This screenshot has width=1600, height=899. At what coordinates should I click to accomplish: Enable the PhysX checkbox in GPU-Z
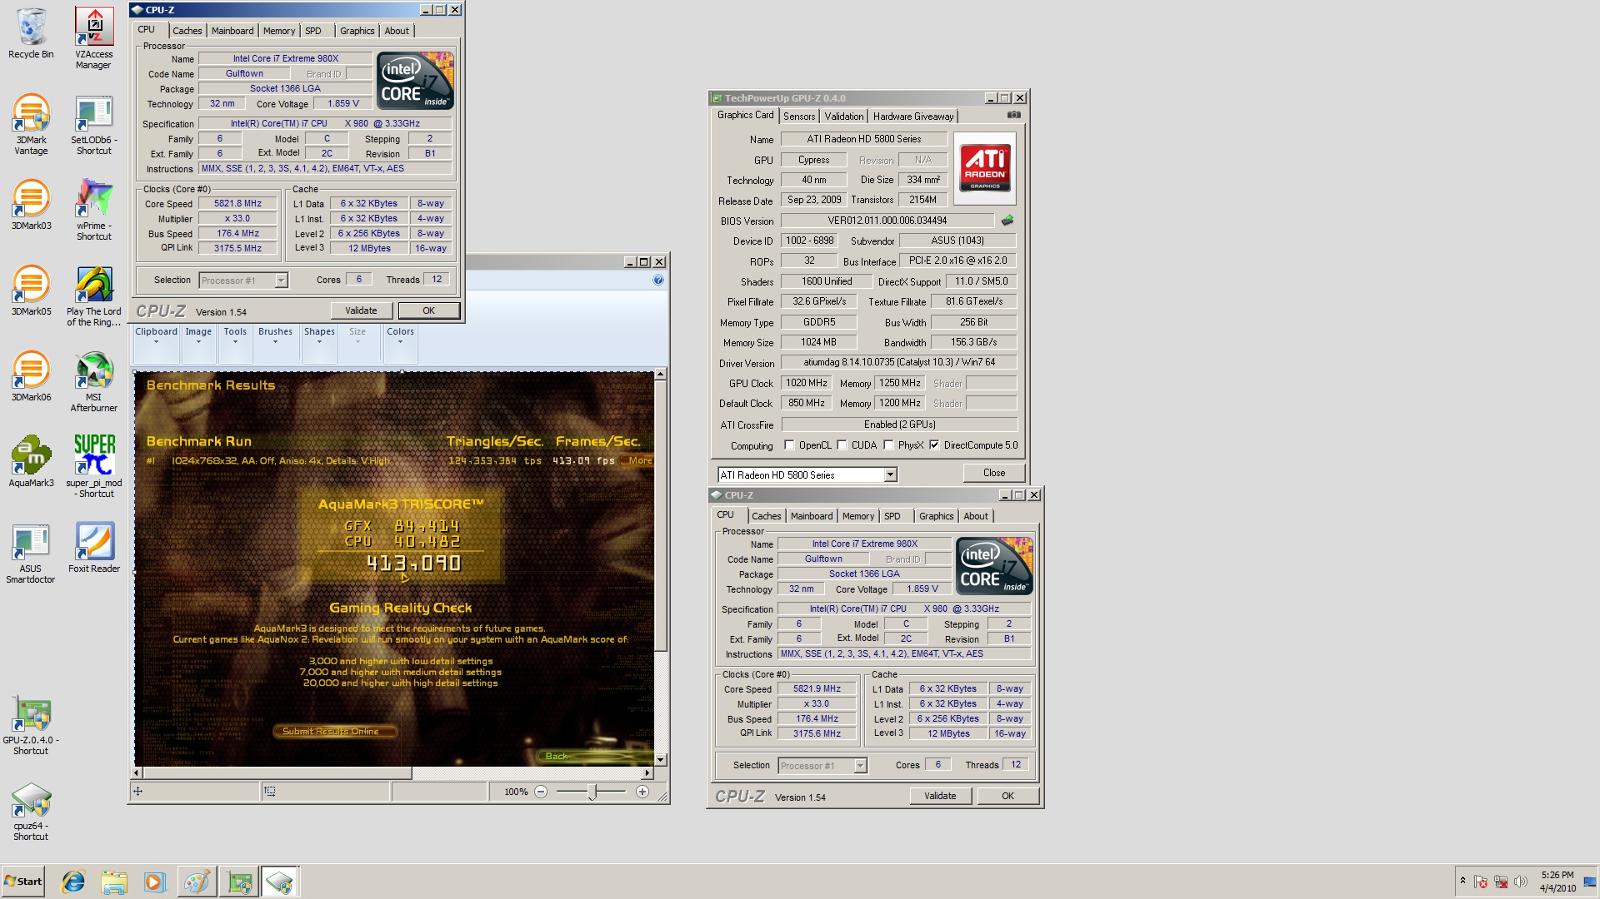coord(888,445)
